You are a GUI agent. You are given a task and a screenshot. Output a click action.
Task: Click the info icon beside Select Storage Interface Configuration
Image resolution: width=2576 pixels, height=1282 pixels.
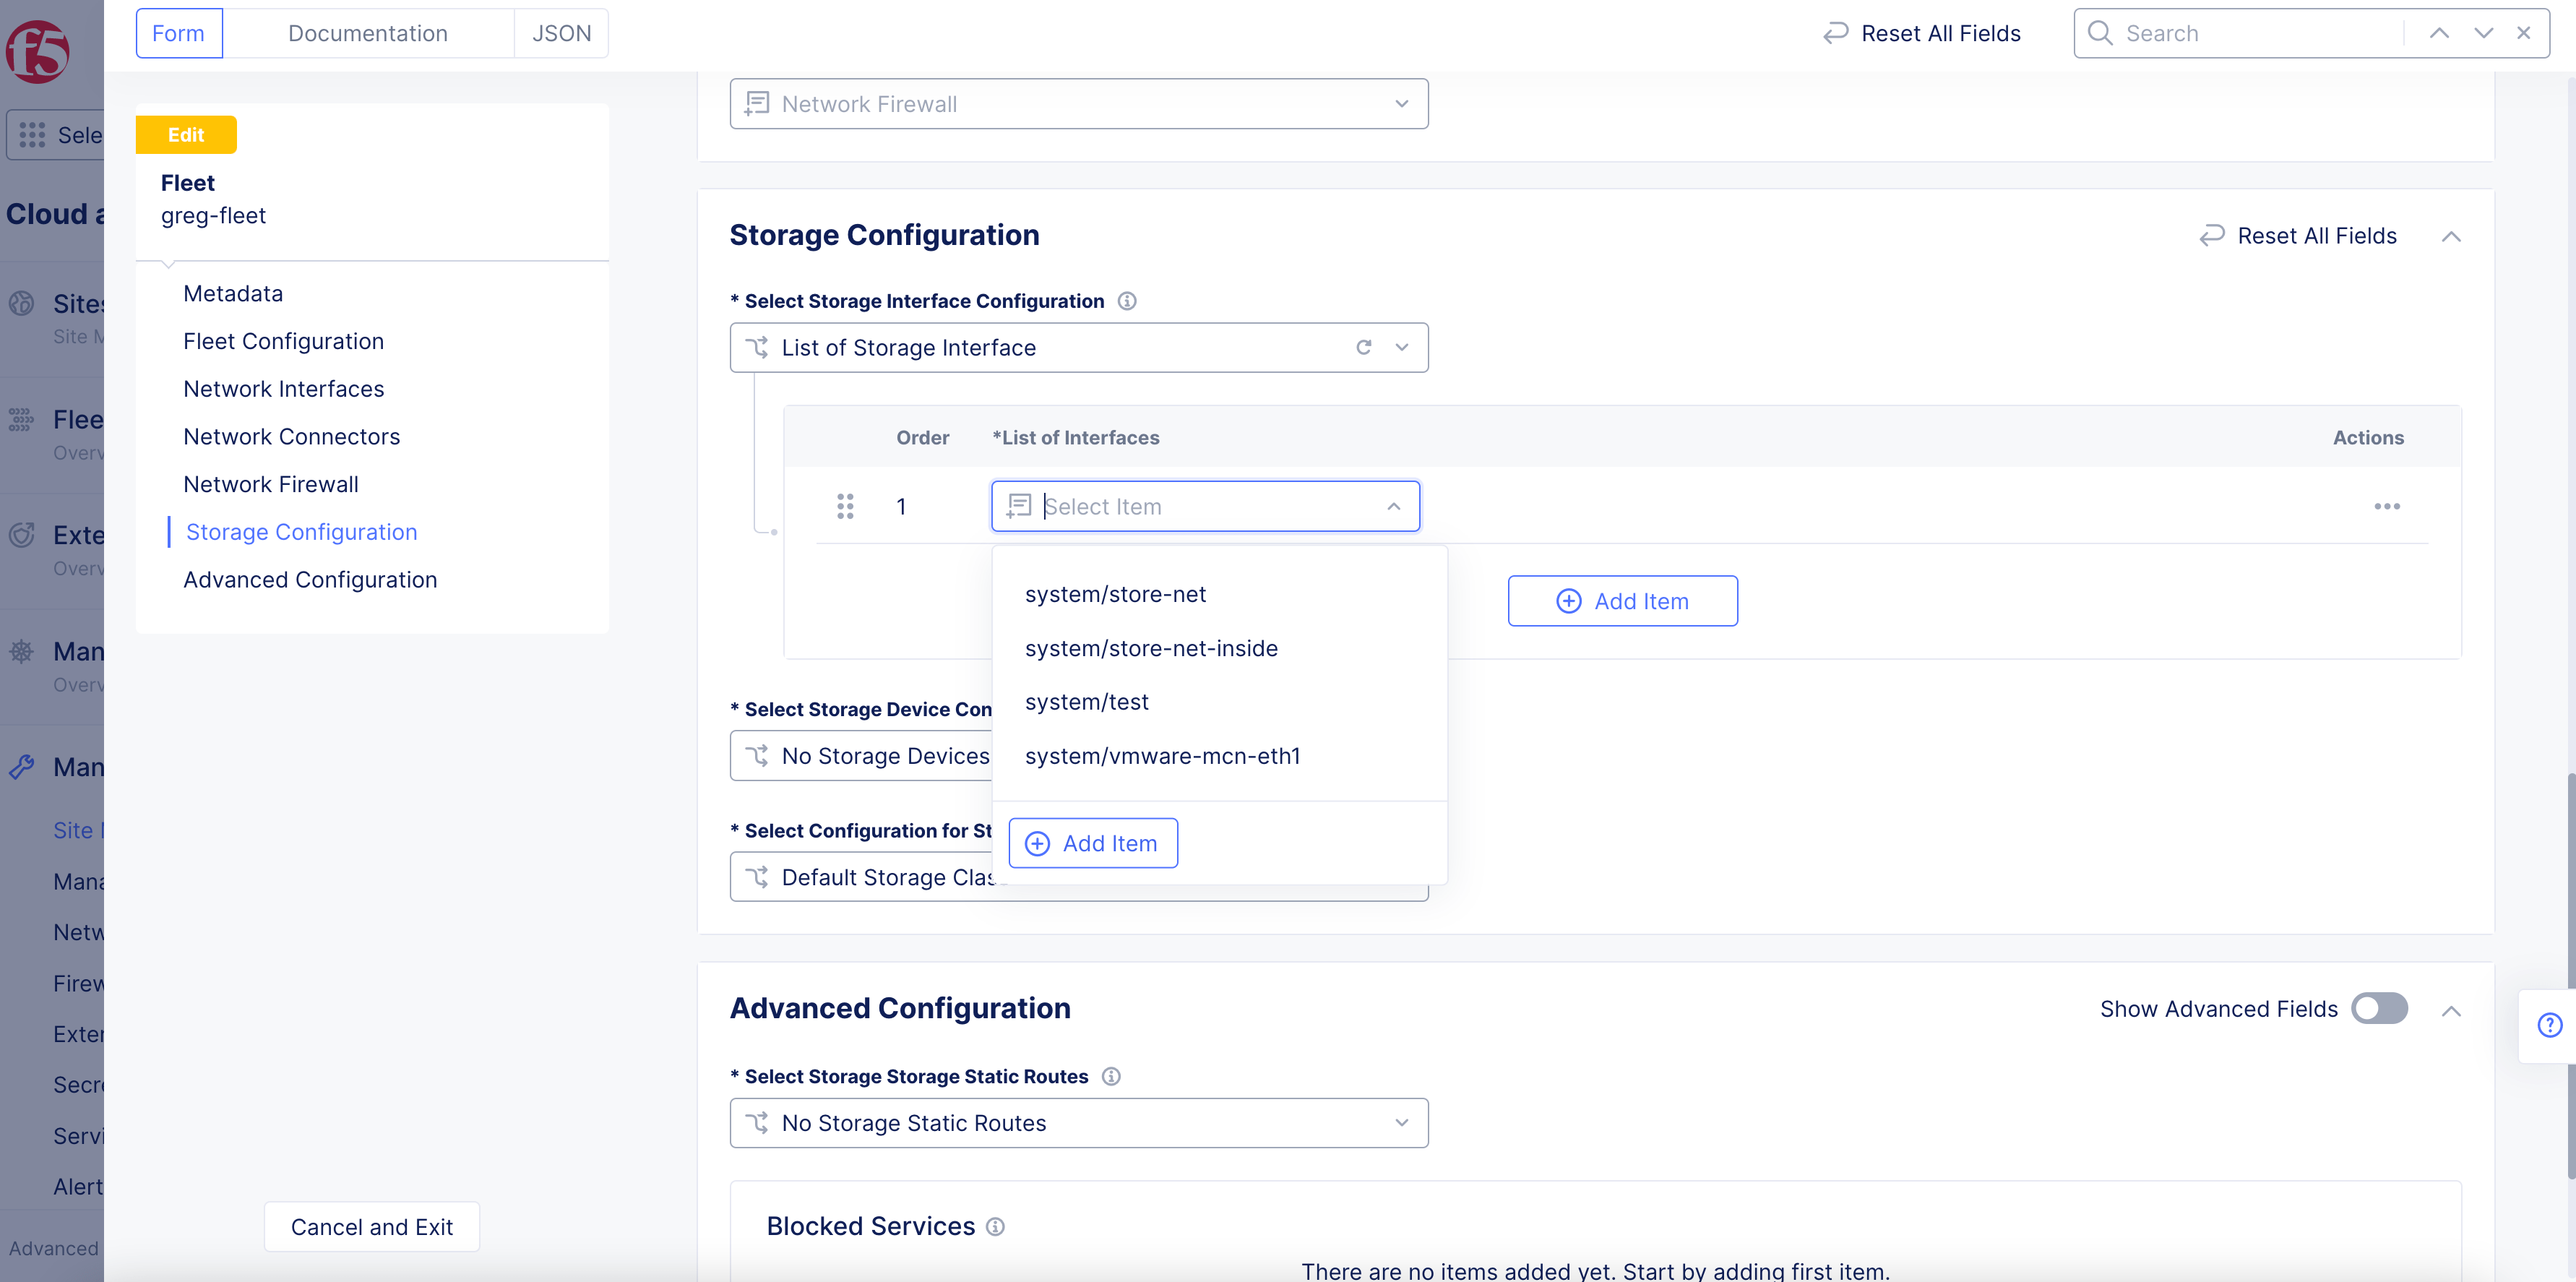[x=1127, y=300]
